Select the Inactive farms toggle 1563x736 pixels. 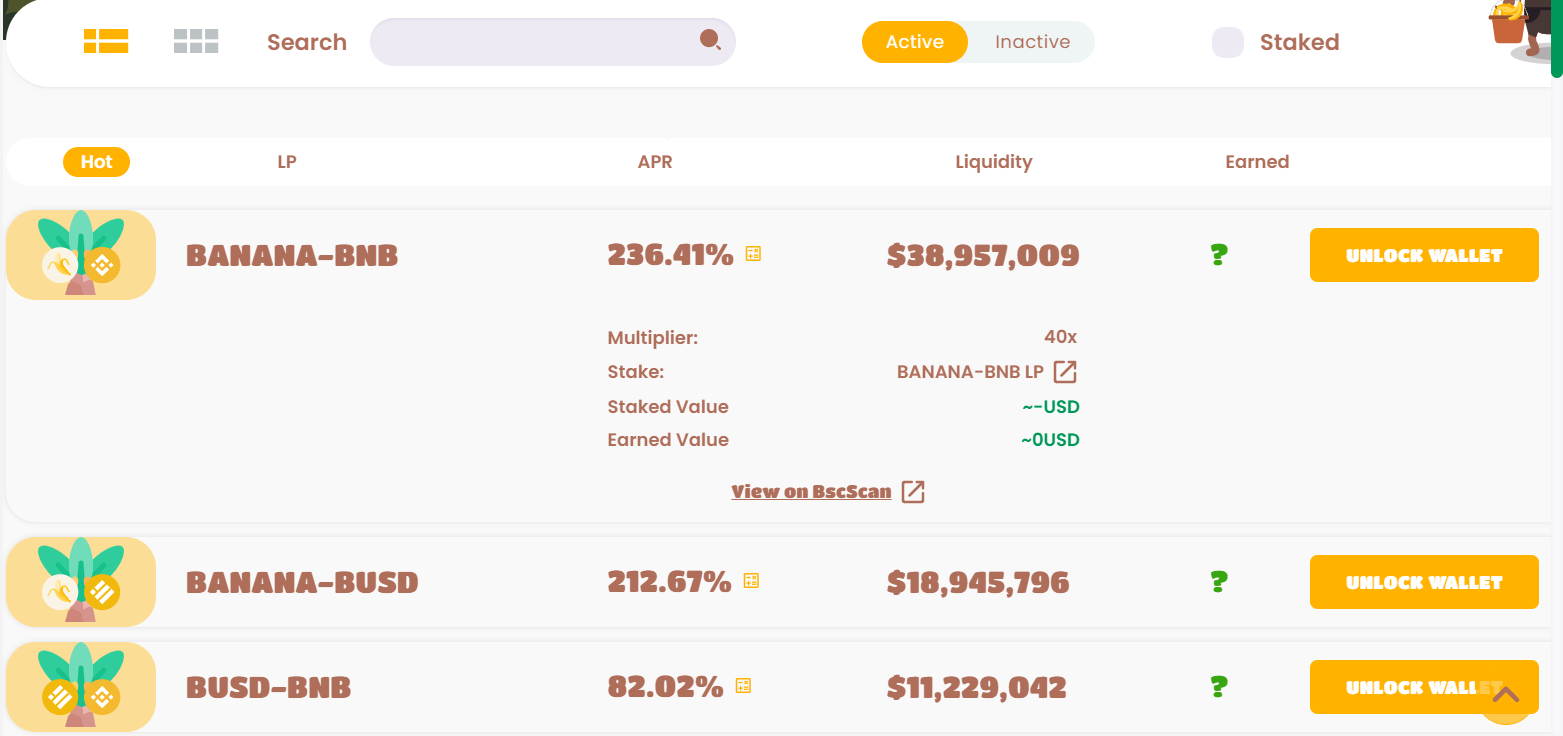1032,42
